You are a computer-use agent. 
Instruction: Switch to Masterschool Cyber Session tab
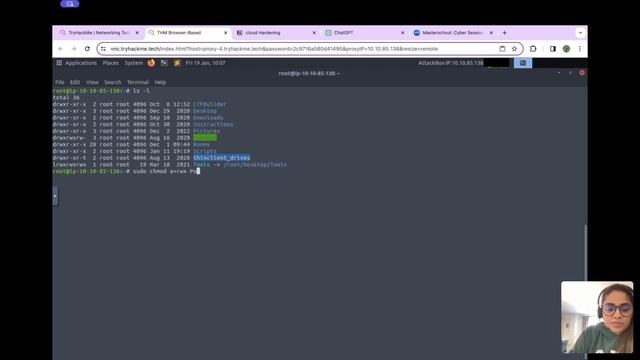coord(452,33)
